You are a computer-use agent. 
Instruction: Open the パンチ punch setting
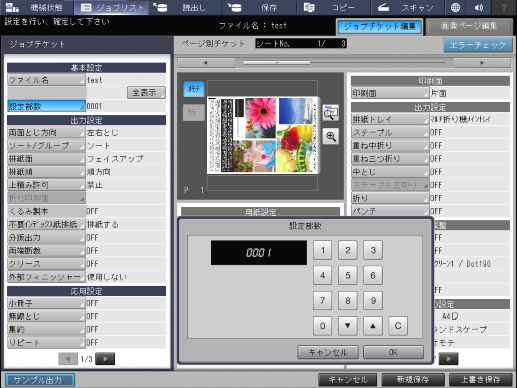(390, 211)
